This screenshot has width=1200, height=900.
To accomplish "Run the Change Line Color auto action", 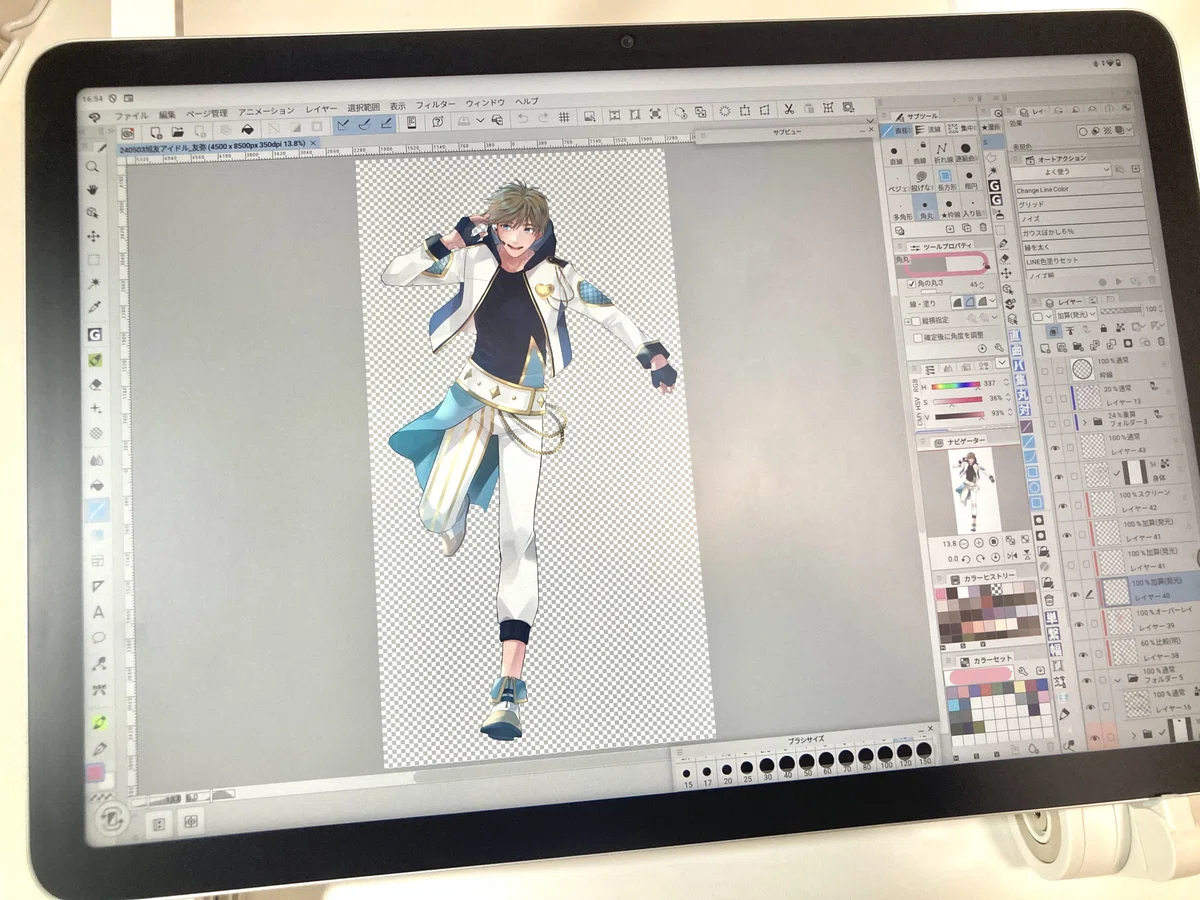I will (1078, 187).
